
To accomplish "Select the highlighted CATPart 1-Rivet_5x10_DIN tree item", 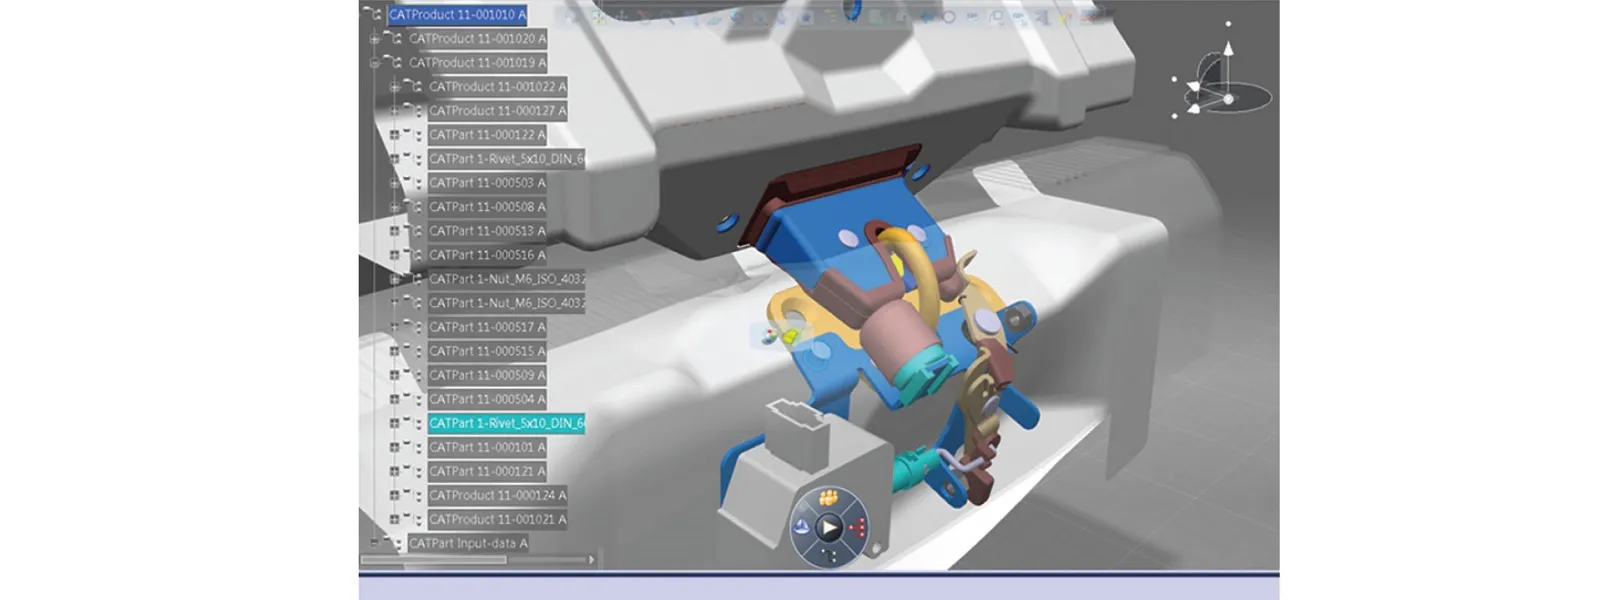I will 506,423.
